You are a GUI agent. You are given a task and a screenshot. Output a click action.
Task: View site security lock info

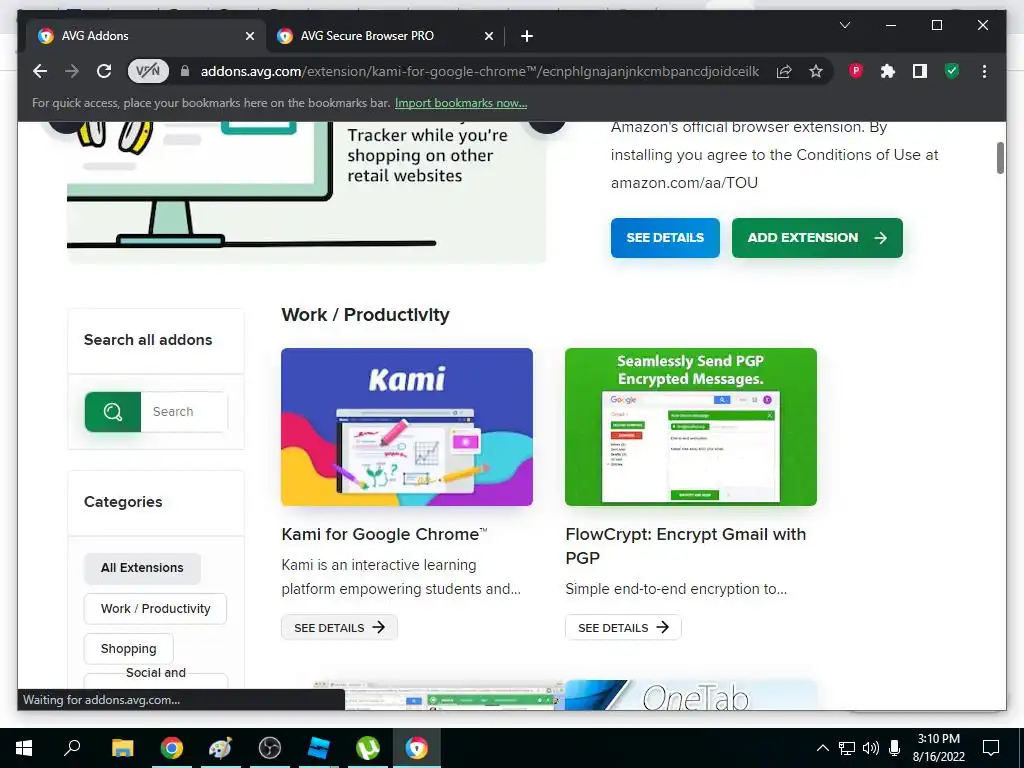pyautogui.click(x=185, y=71)
